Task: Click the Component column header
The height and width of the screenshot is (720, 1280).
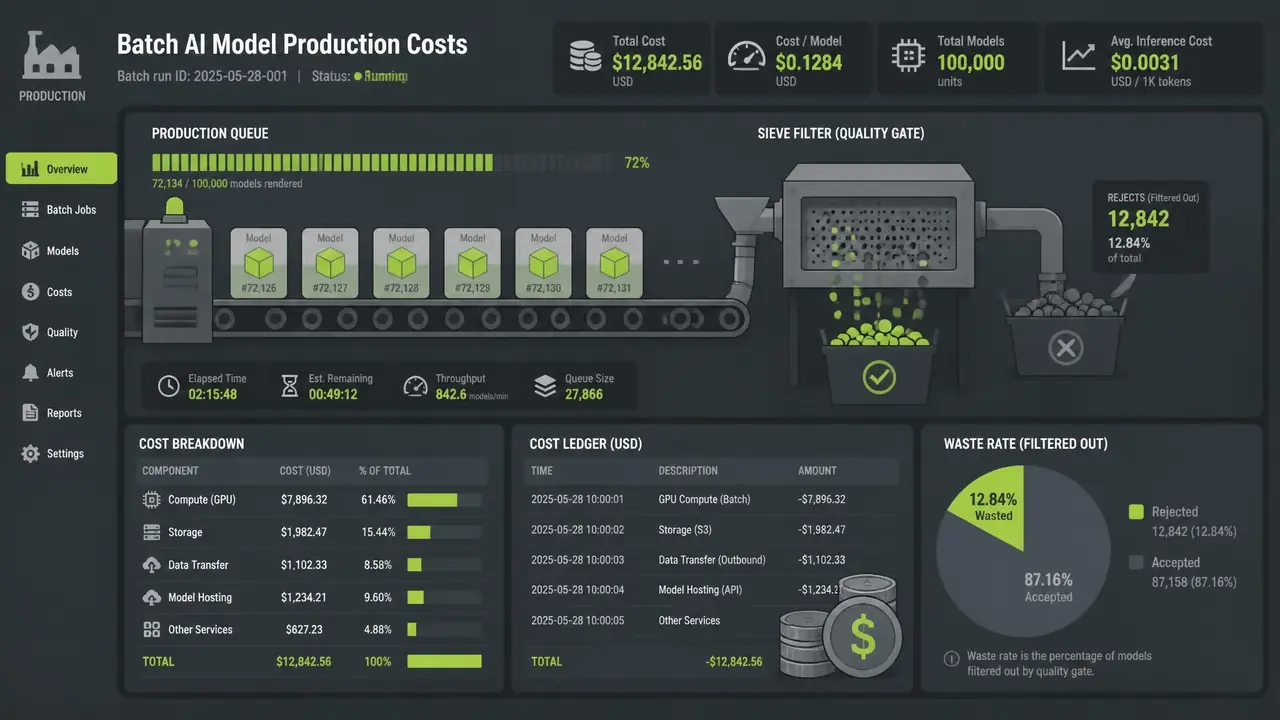Action: point(170,471)
